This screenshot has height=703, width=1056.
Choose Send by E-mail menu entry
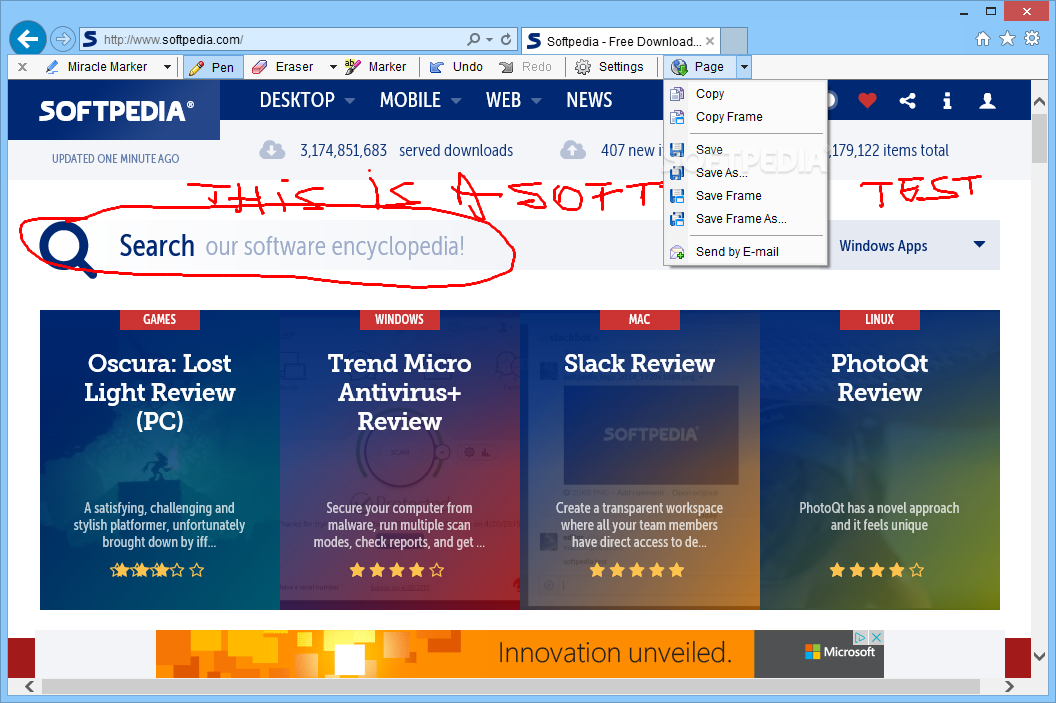click(x=745, y=251)
